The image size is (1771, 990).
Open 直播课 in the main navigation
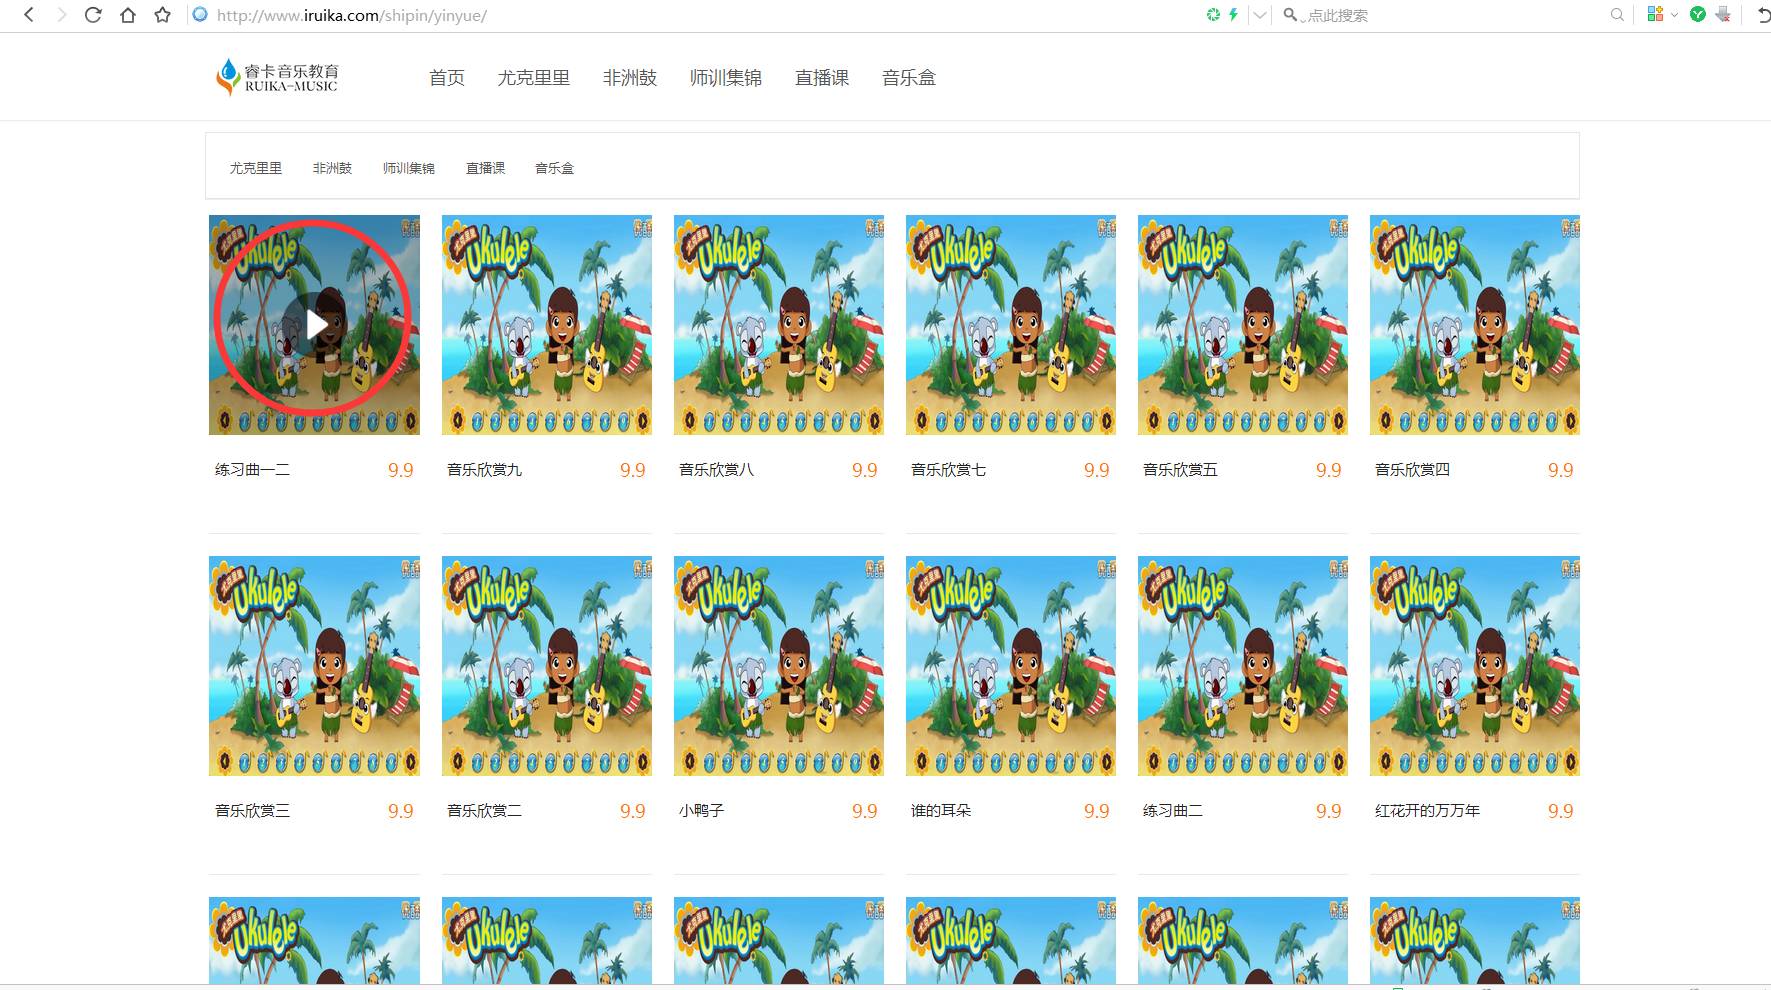coord(822,78)
